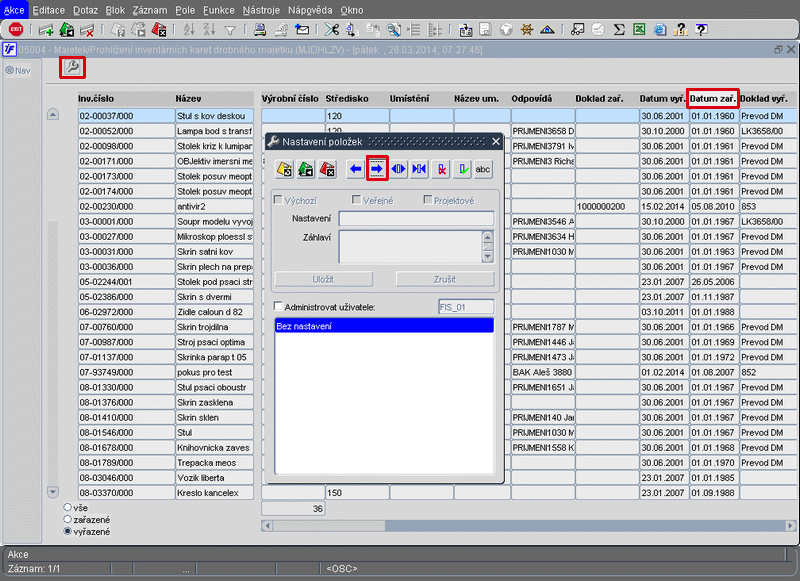This screenshot has width=800, height=581.
Task: Move column left with blue left arrow
Action: (x=356, y=169)
